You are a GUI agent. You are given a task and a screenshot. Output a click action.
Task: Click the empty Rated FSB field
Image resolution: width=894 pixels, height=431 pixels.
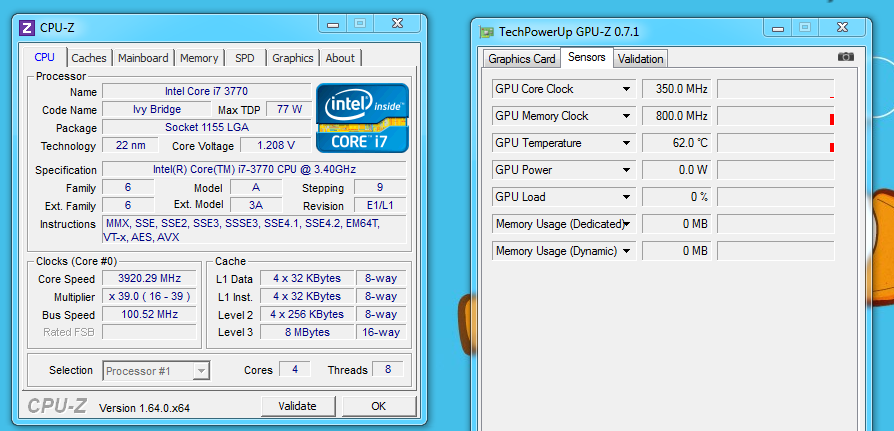149,332
